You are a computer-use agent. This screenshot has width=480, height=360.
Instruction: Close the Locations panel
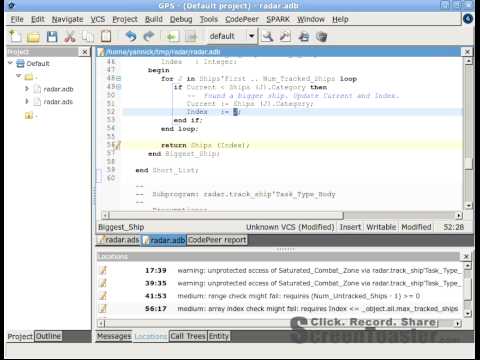466,256
